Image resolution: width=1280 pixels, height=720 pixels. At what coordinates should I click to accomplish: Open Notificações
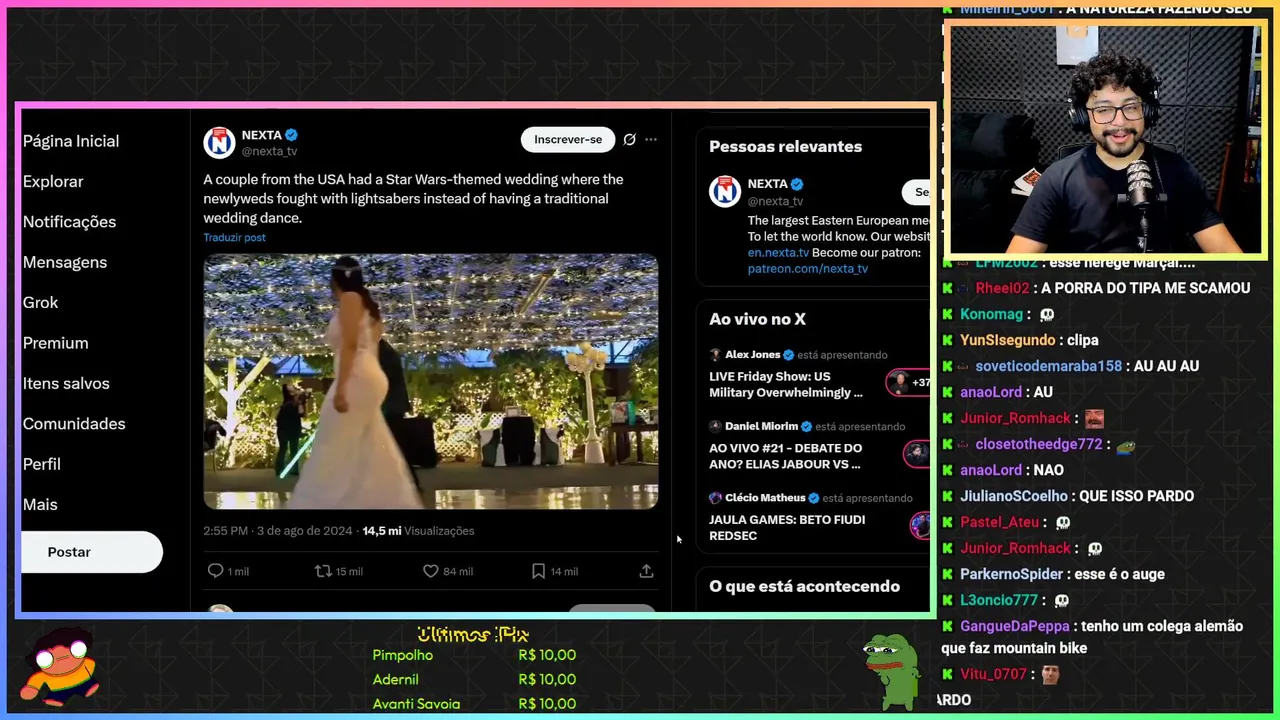(x=69, y=222)
